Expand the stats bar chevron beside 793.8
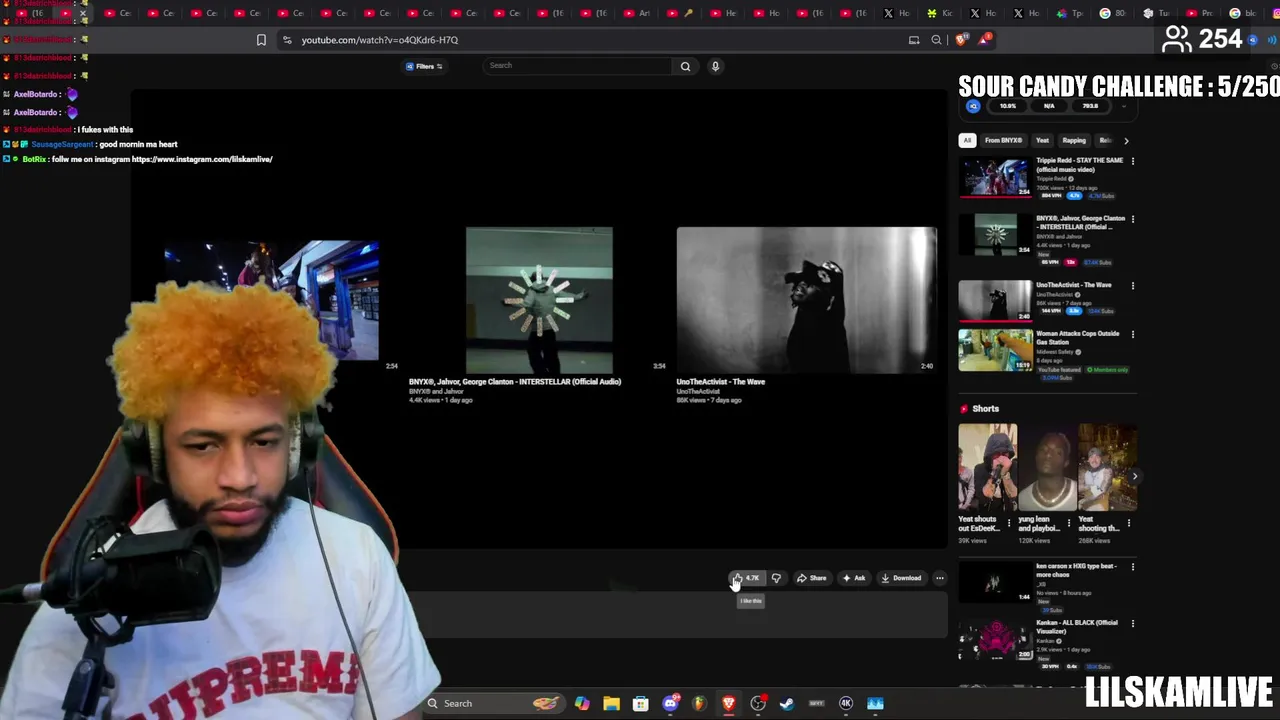 point(1123,106)
